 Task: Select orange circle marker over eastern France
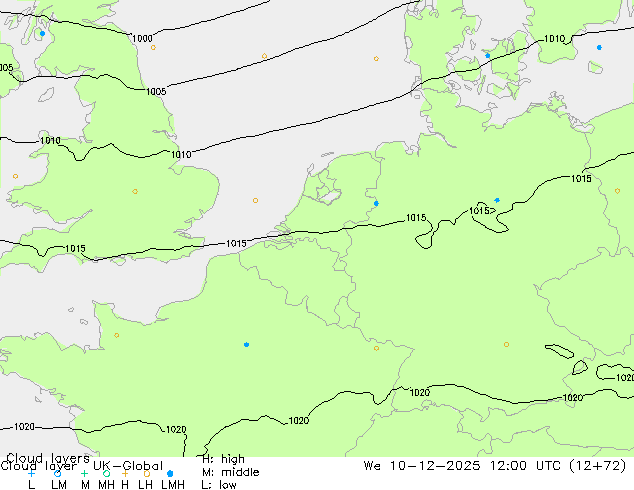click(x=376, y=348)
